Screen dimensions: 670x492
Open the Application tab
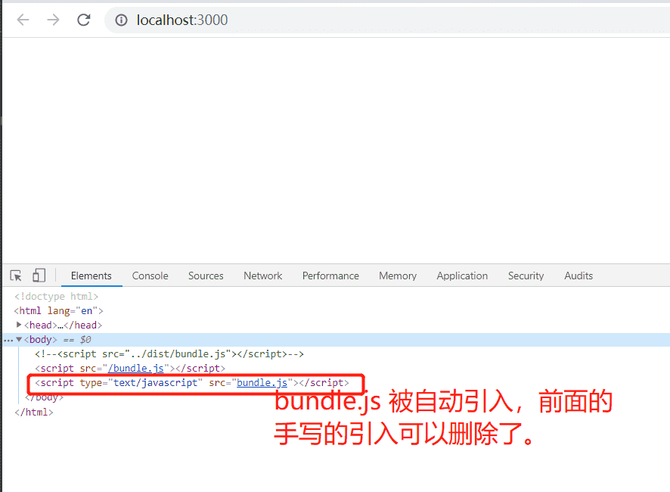pyautogui.click(x=462, y=276)
